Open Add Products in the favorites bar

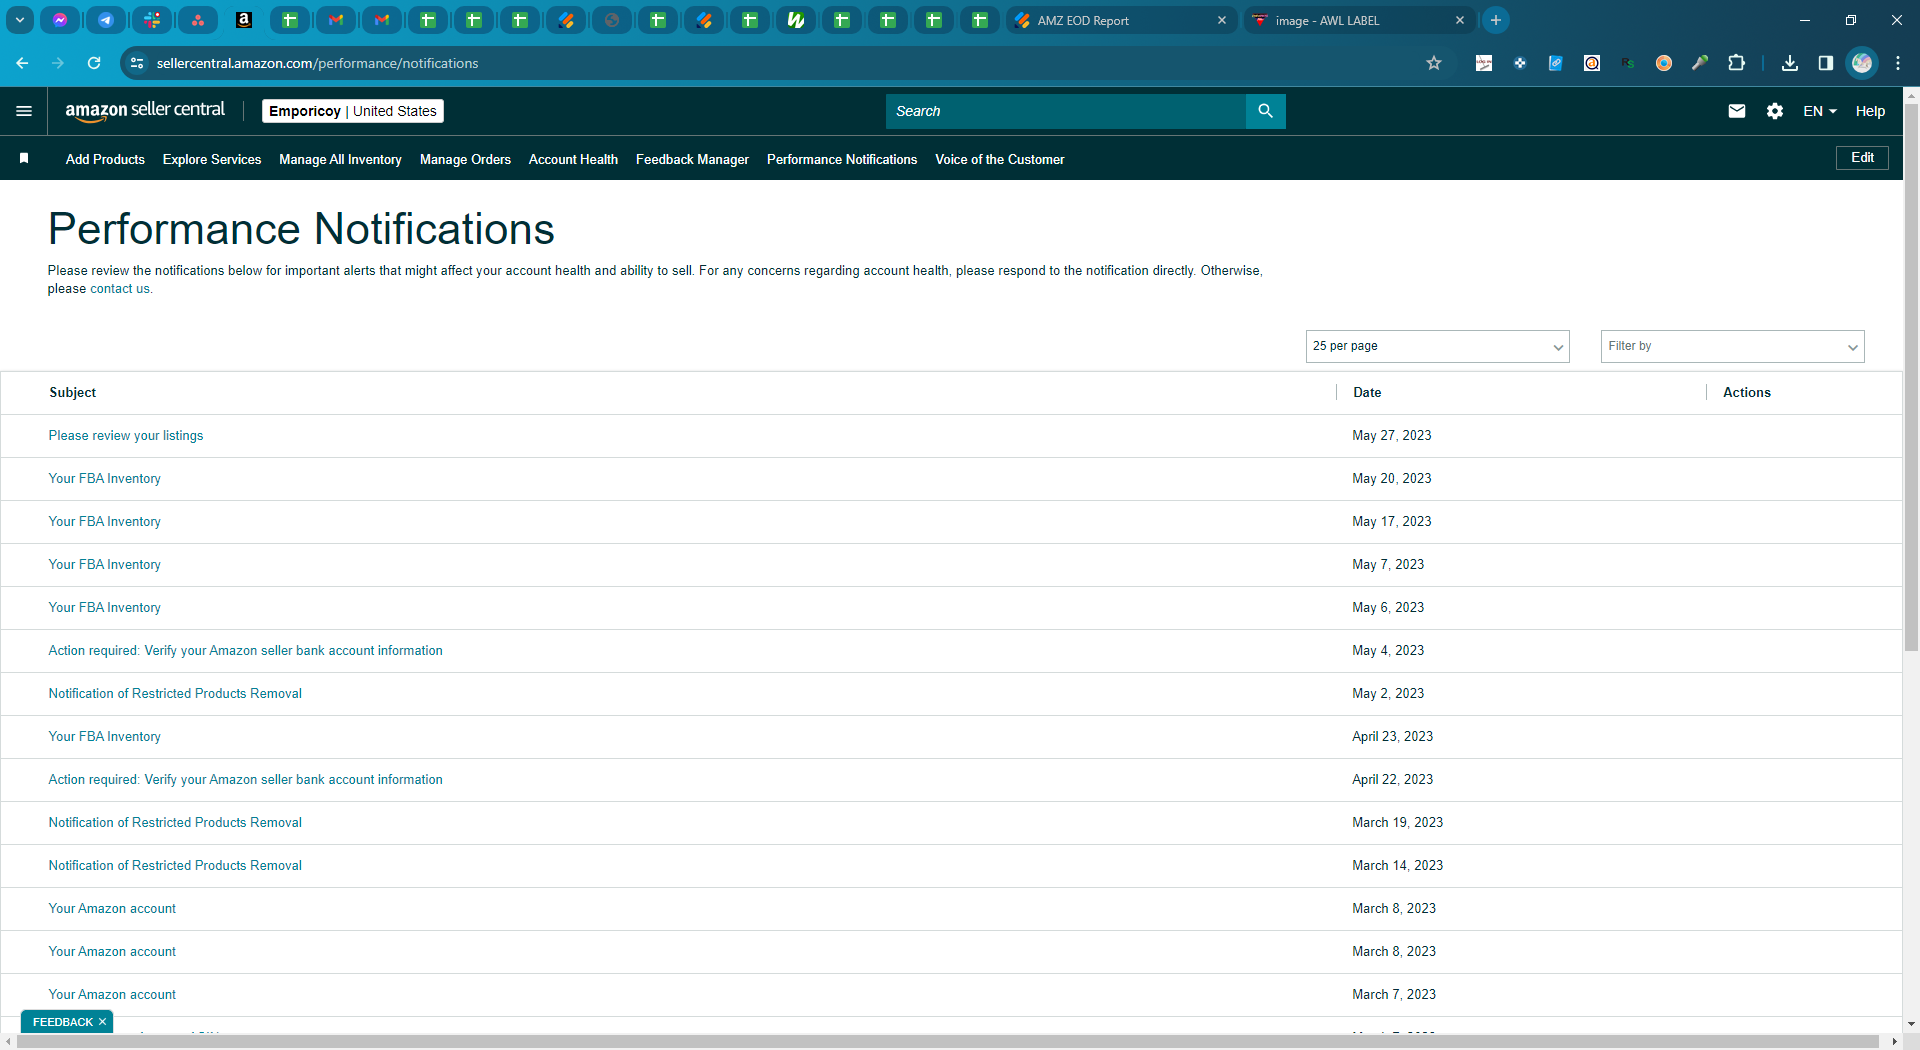(105, 159)
